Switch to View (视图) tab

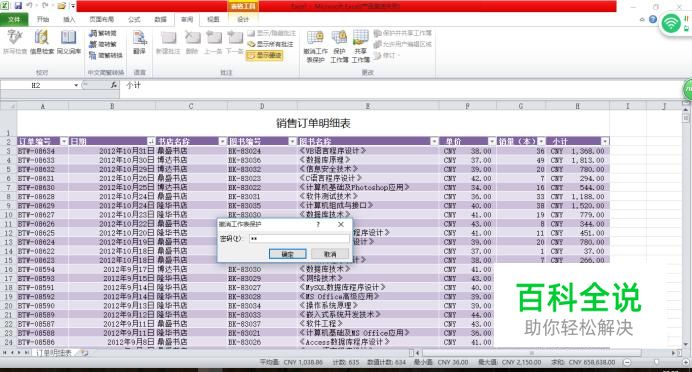213,19
